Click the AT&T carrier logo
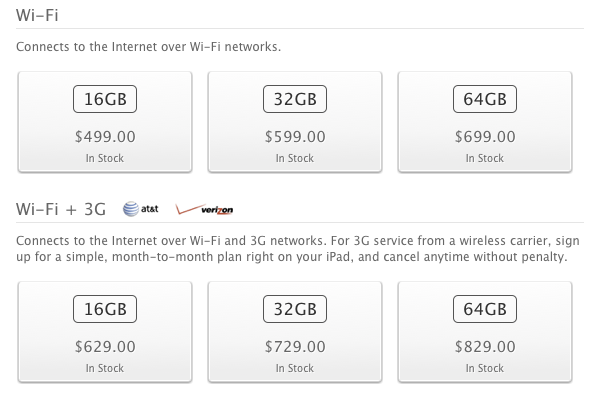Image resolution: width=597 pixels, height=403 pixels. tap(140, 209)
